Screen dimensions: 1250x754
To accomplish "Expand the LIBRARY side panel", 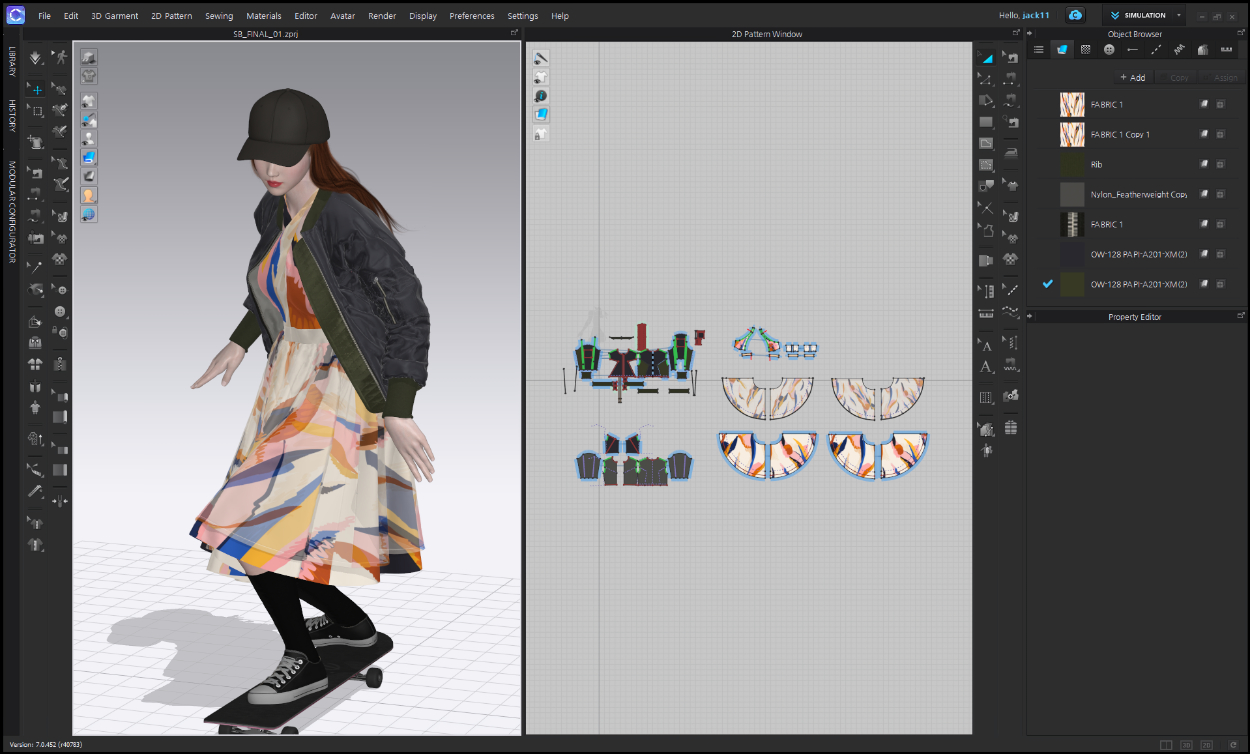I will pos(12,62).
